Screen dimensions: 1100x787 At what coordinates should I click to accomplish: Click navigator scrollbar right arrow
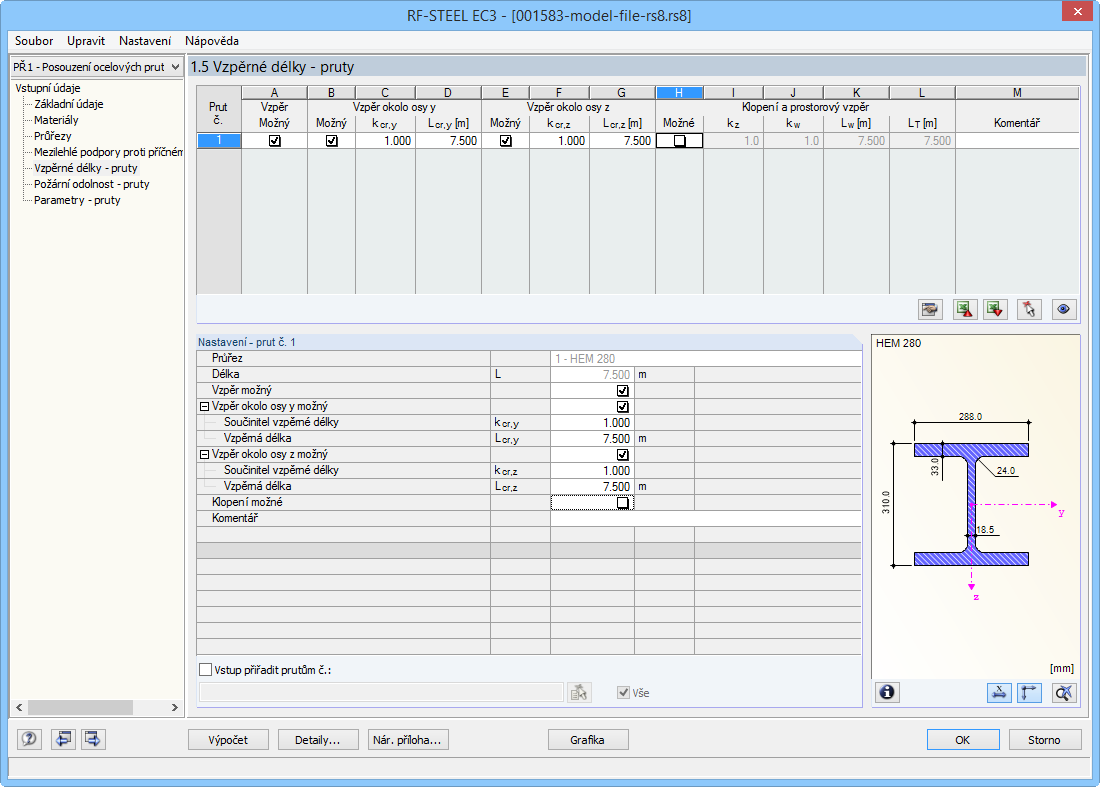[175, 707]
